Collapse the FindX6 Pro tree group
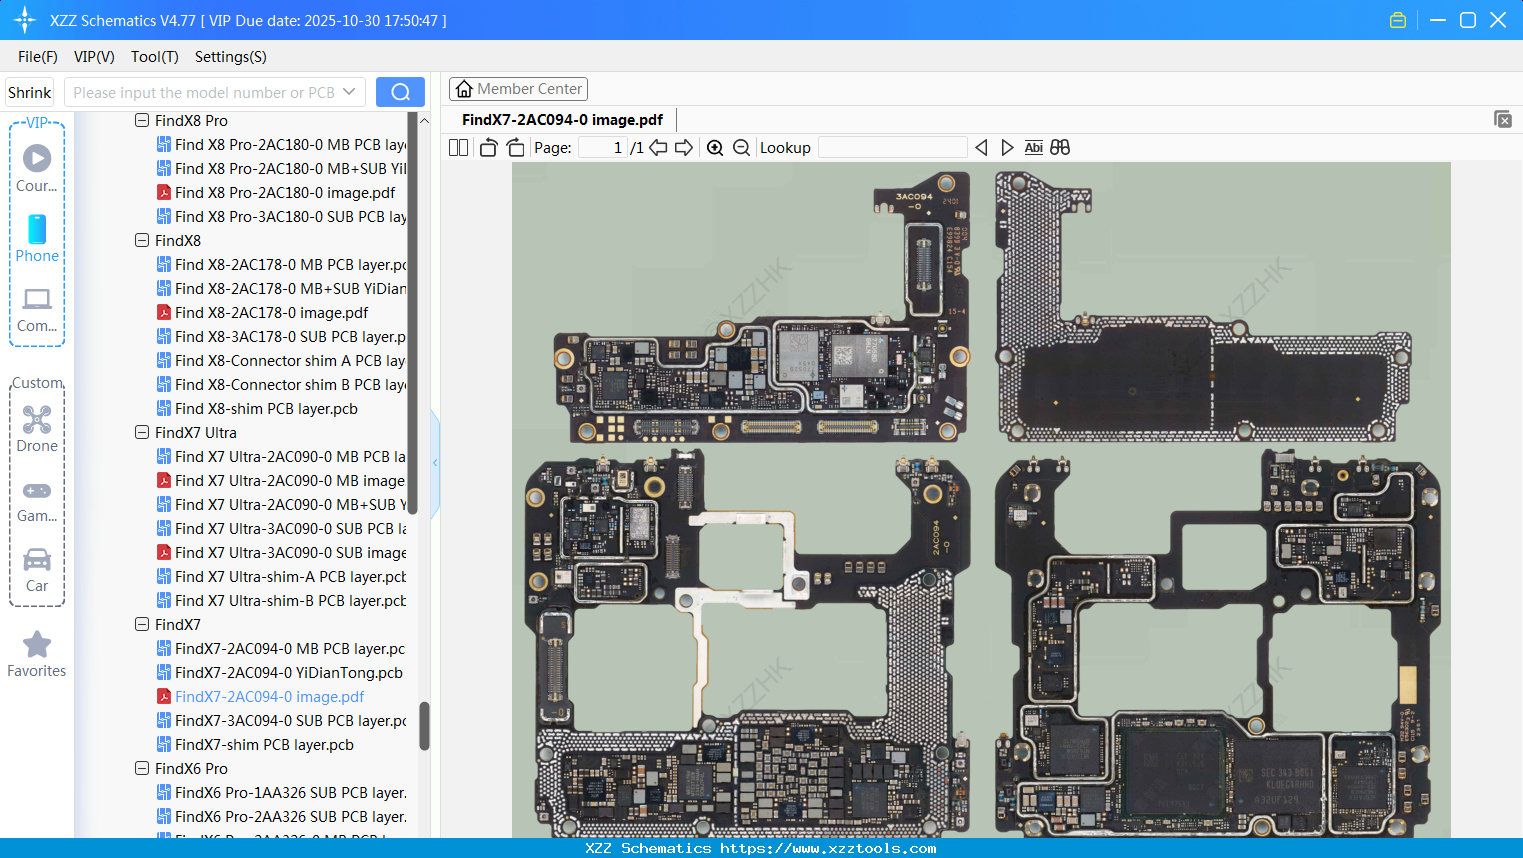The height and width of the screenshot is (858, 1523). point(142,768)
